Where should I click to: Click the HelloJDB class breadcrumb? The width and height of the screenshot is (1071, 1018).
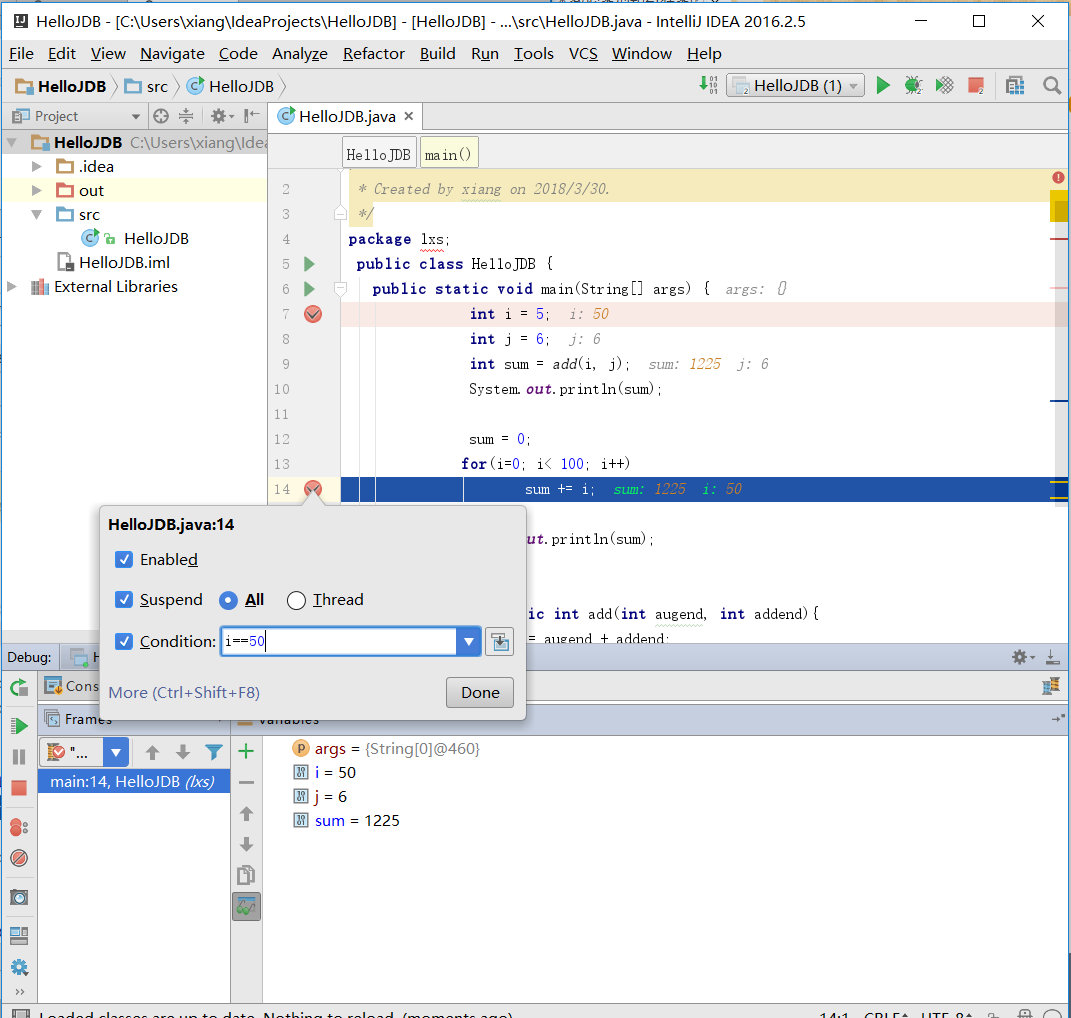tap(378, 154)
